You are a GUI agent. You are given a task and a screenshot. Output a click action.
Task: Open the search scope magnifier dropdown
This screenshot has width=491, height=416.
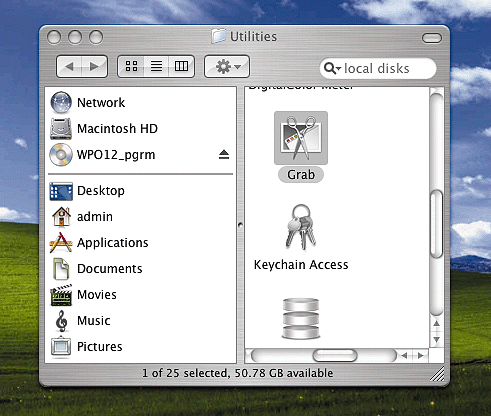click(332, 68)
